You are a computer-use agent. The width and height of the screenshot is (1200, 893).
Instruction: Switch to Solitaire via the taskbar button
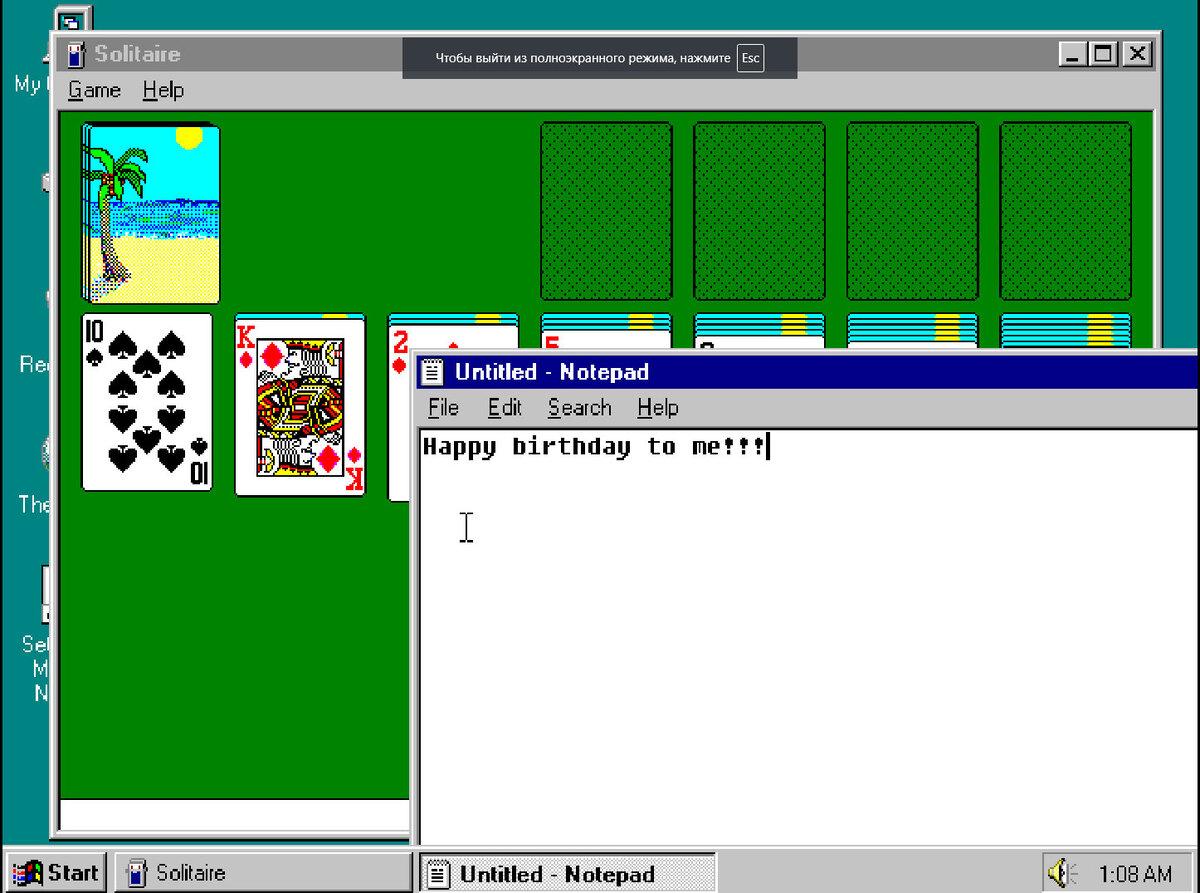point(263,873)
